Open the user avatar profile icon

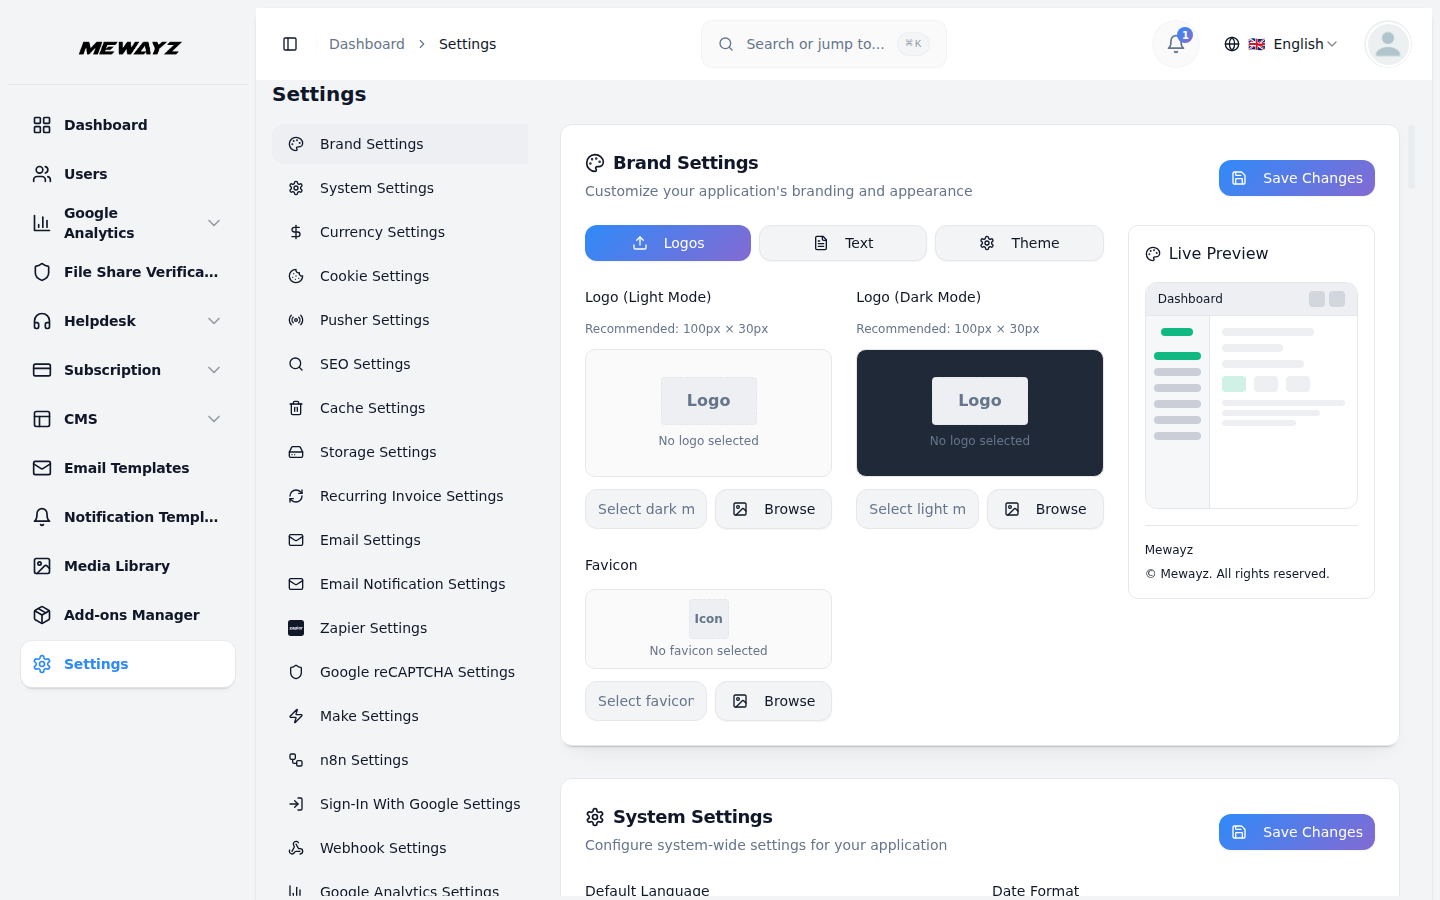1387,44
